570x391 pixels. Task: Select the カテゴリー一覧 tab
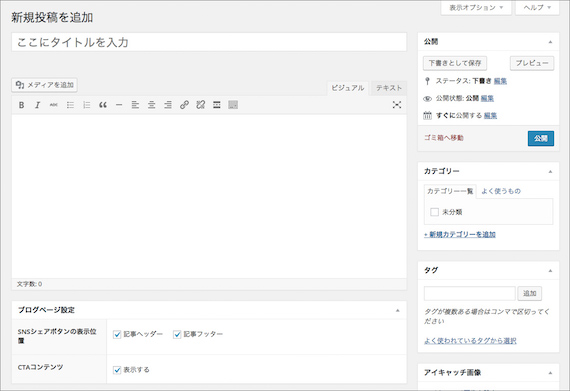pyautogui.click(x=450, y=191)
